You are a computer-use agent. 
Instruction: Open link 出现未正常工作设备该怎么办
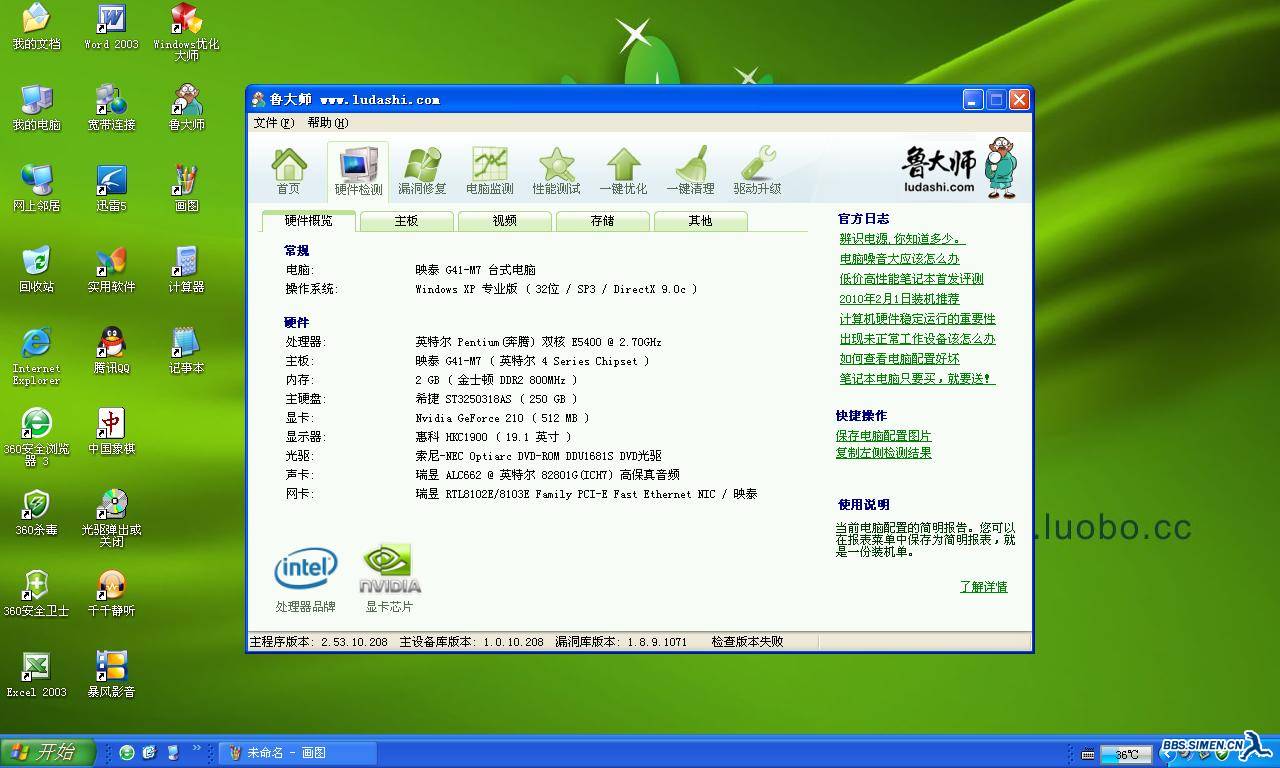point(917,339)
